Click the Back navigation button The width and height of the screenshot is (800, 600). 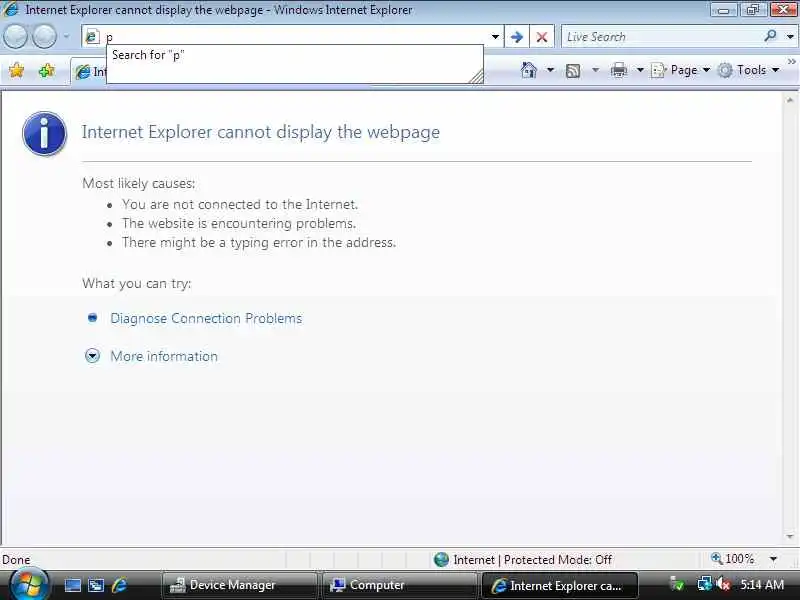15,36
